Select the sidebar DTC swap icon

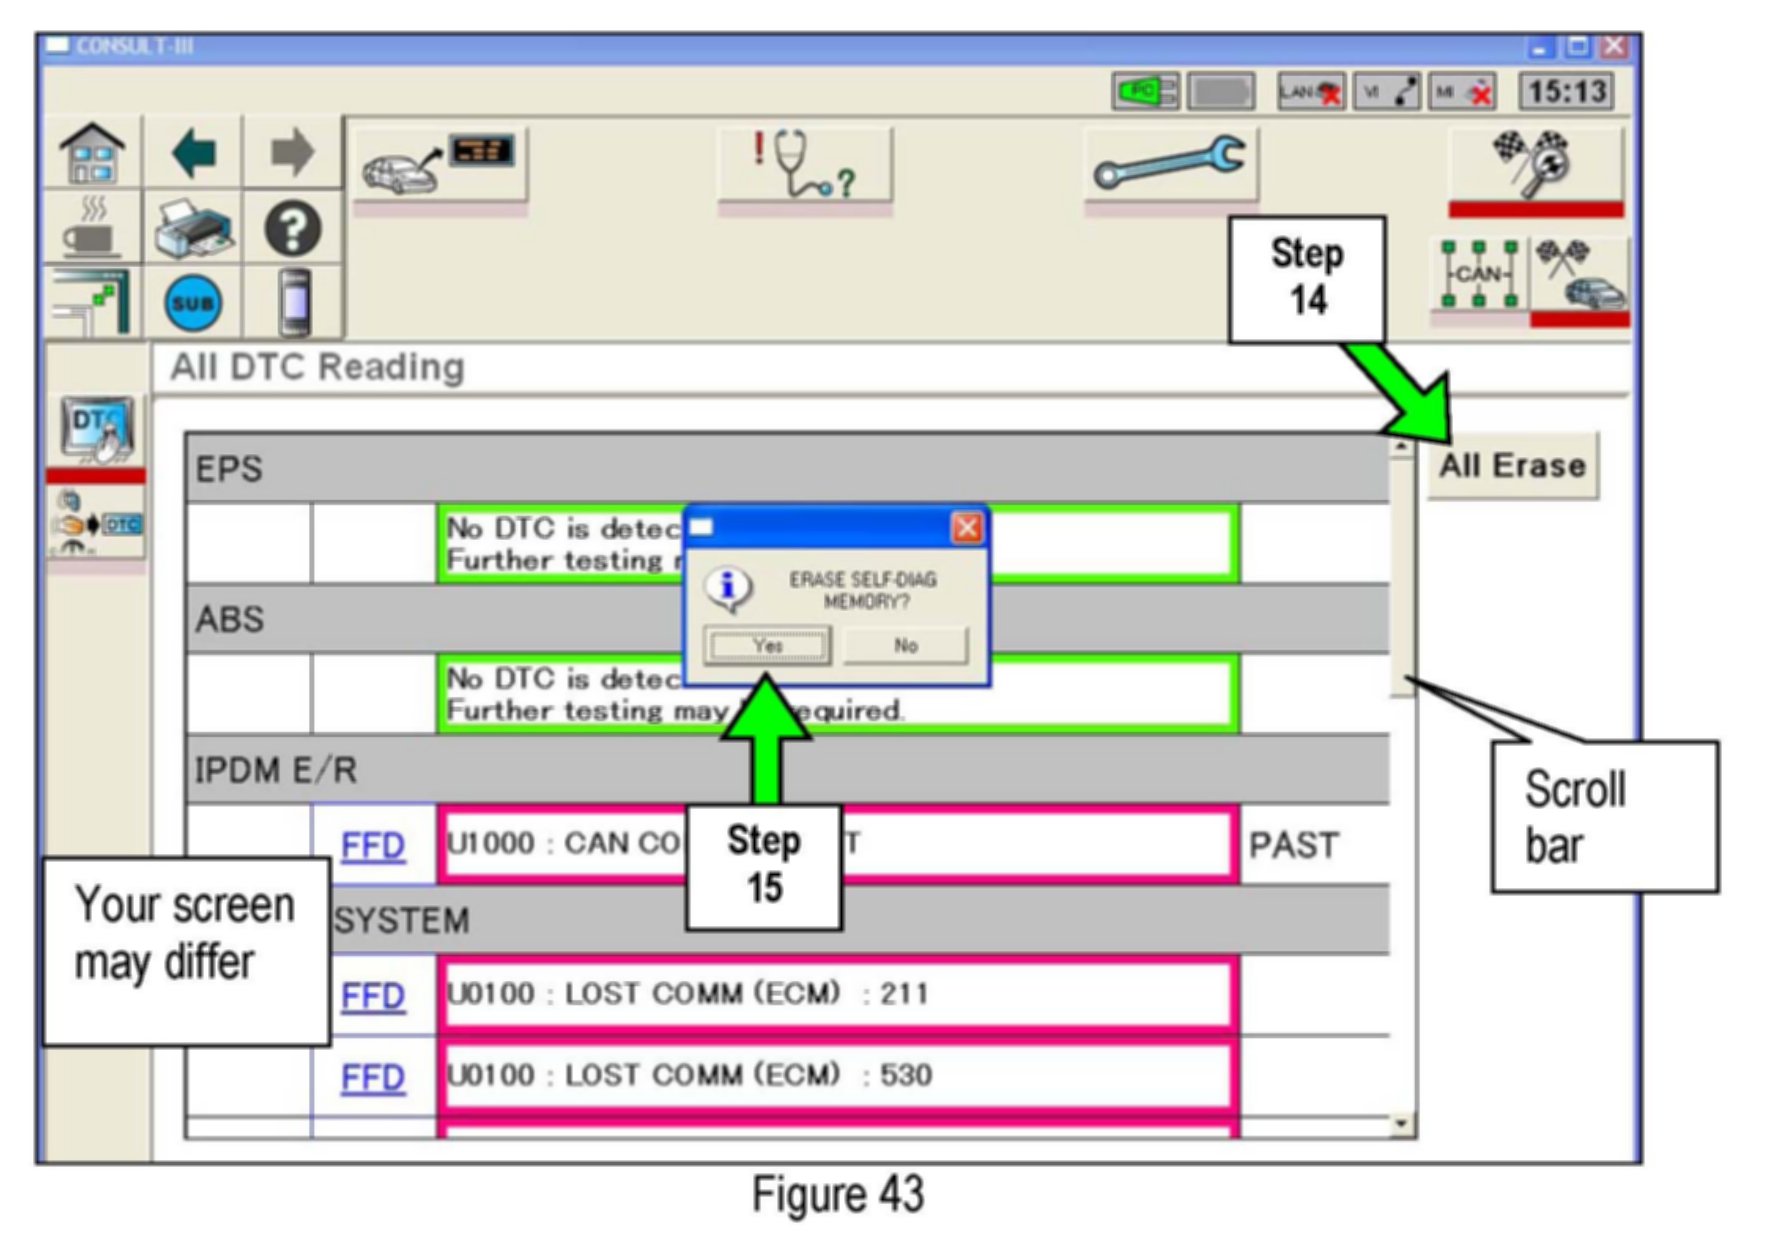point(96,524)
